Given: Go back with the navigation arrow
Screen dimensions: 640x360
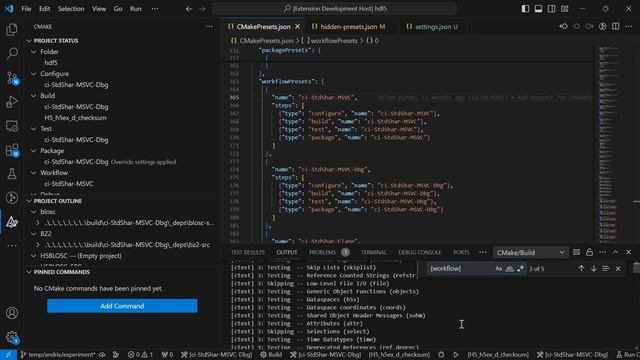Looking at the screenshot, I should coord(189,9).
